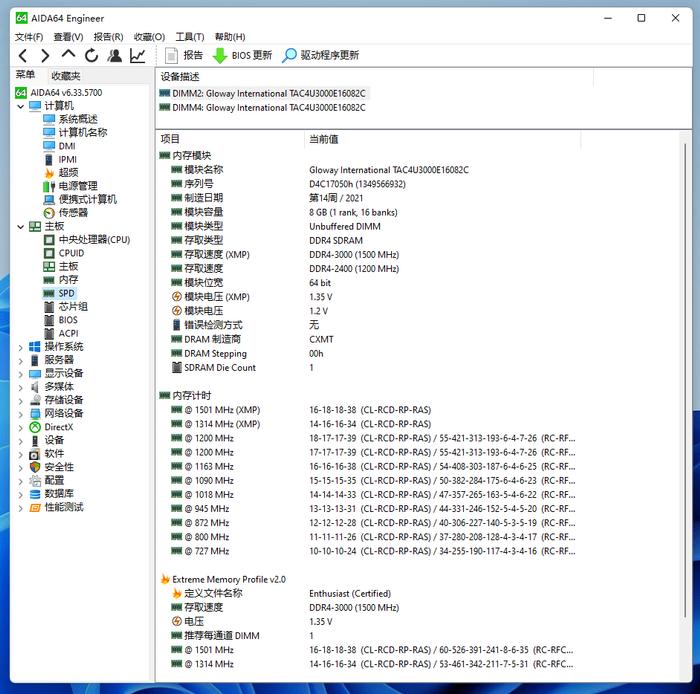Select the DIMM2 Gloway device row
This screenshot has width=700, height=694.
click(263, 94)
